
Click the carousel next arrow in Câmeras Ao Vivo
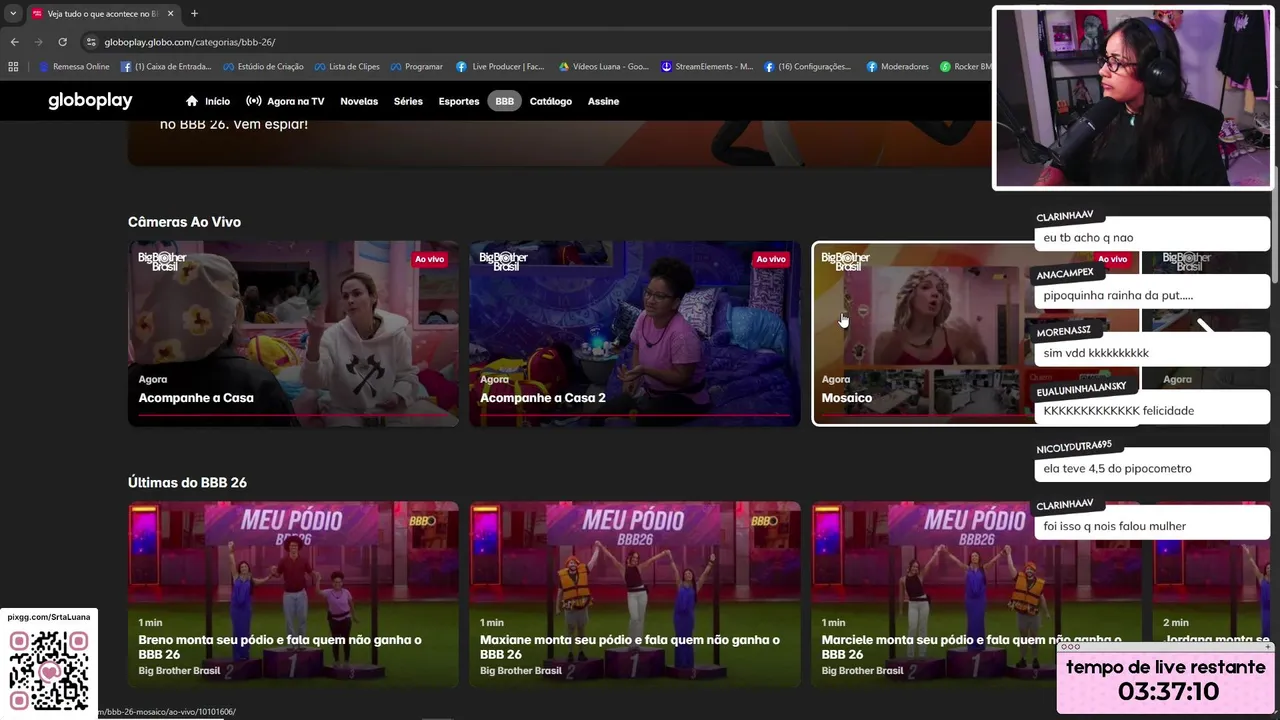[x=1206, y=327]
